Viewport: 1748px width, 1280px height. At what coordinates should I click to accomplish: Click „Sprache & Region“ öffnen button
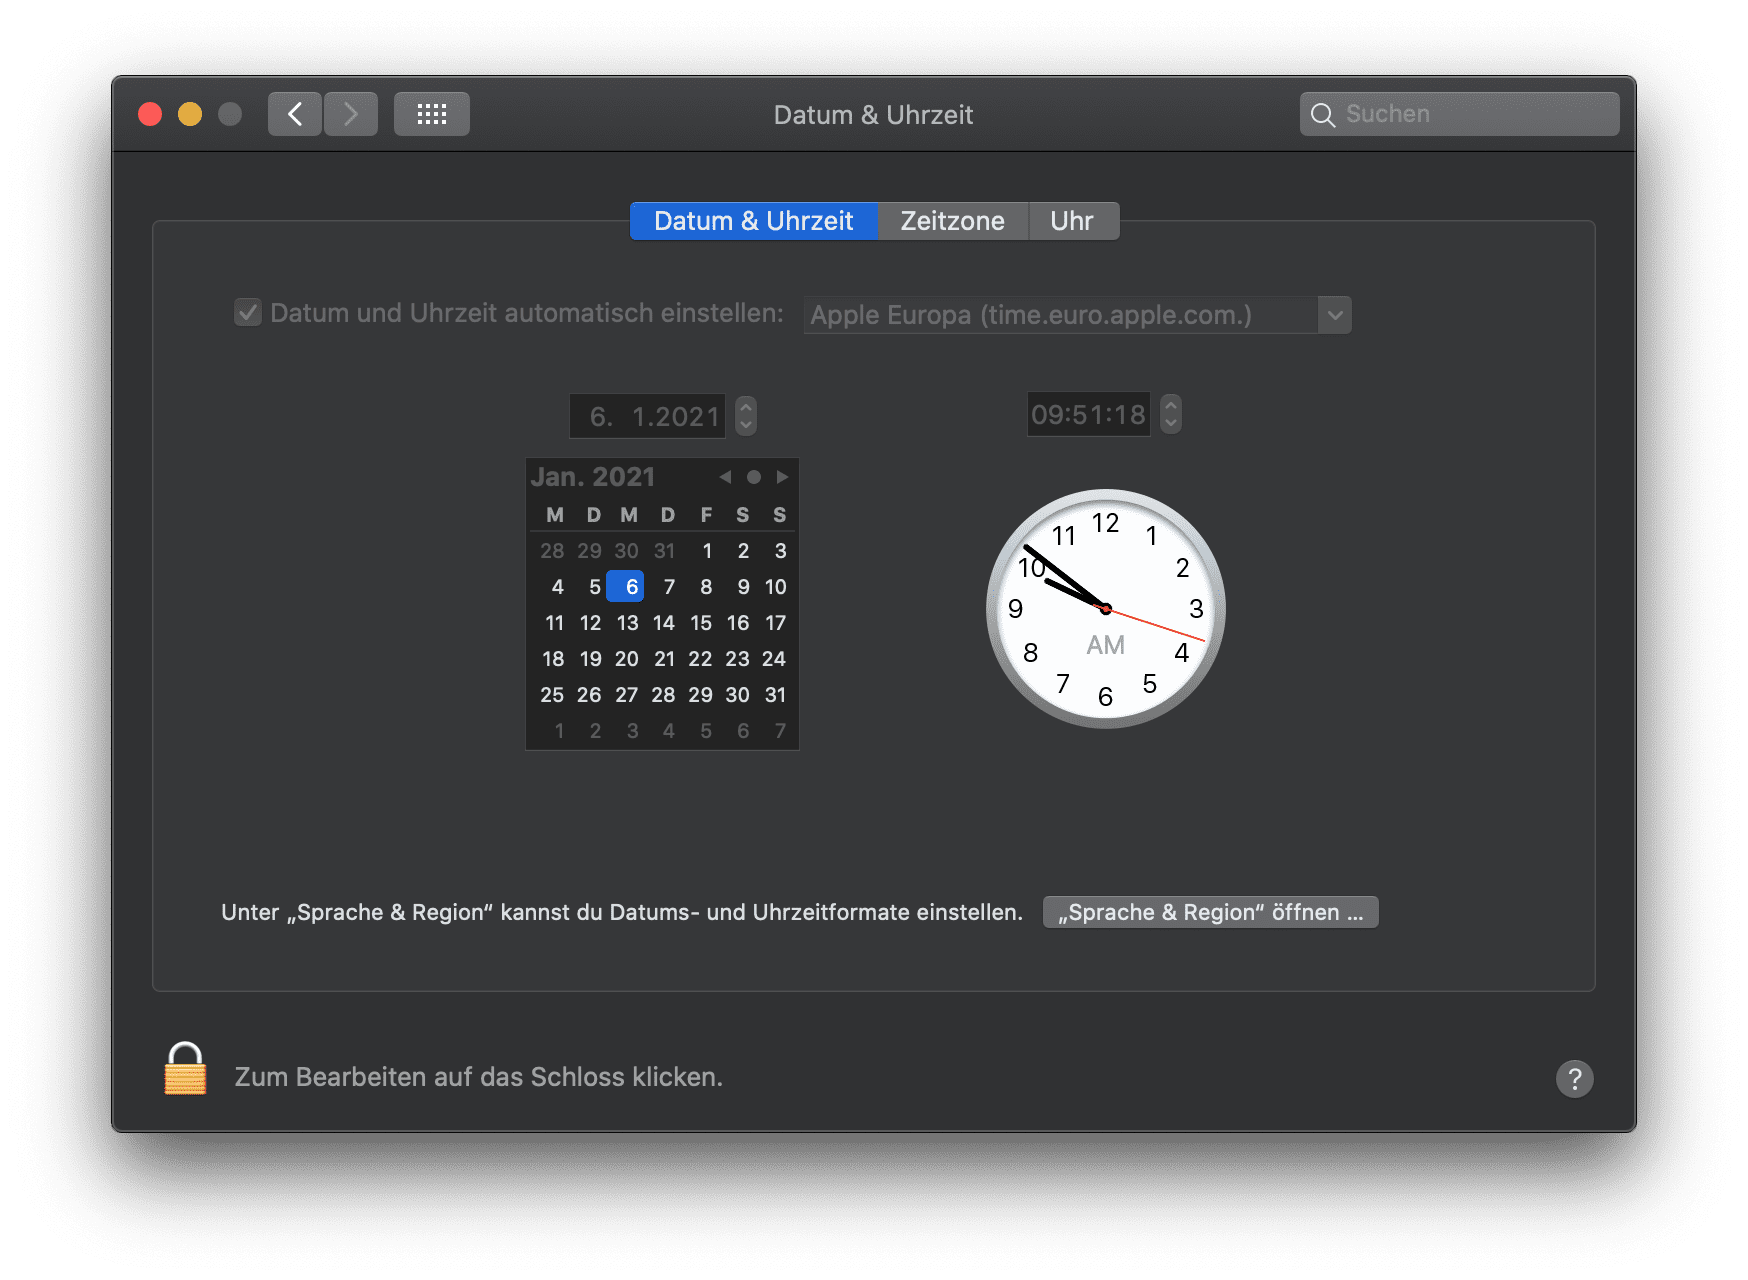coord(1210,912)
